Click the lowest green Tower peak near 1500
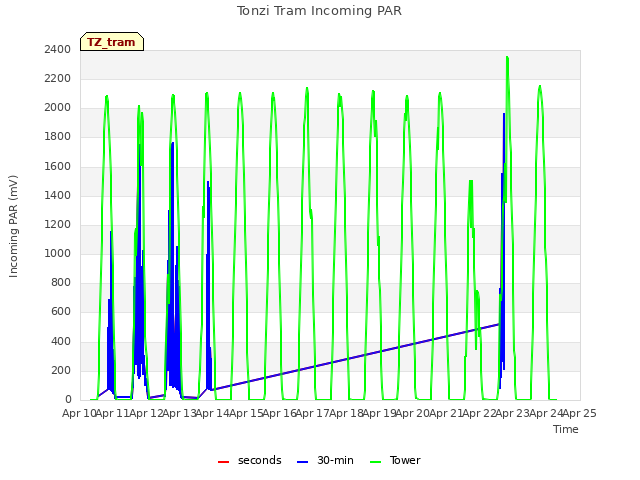The image size is (640, 480). click(471, 182)
